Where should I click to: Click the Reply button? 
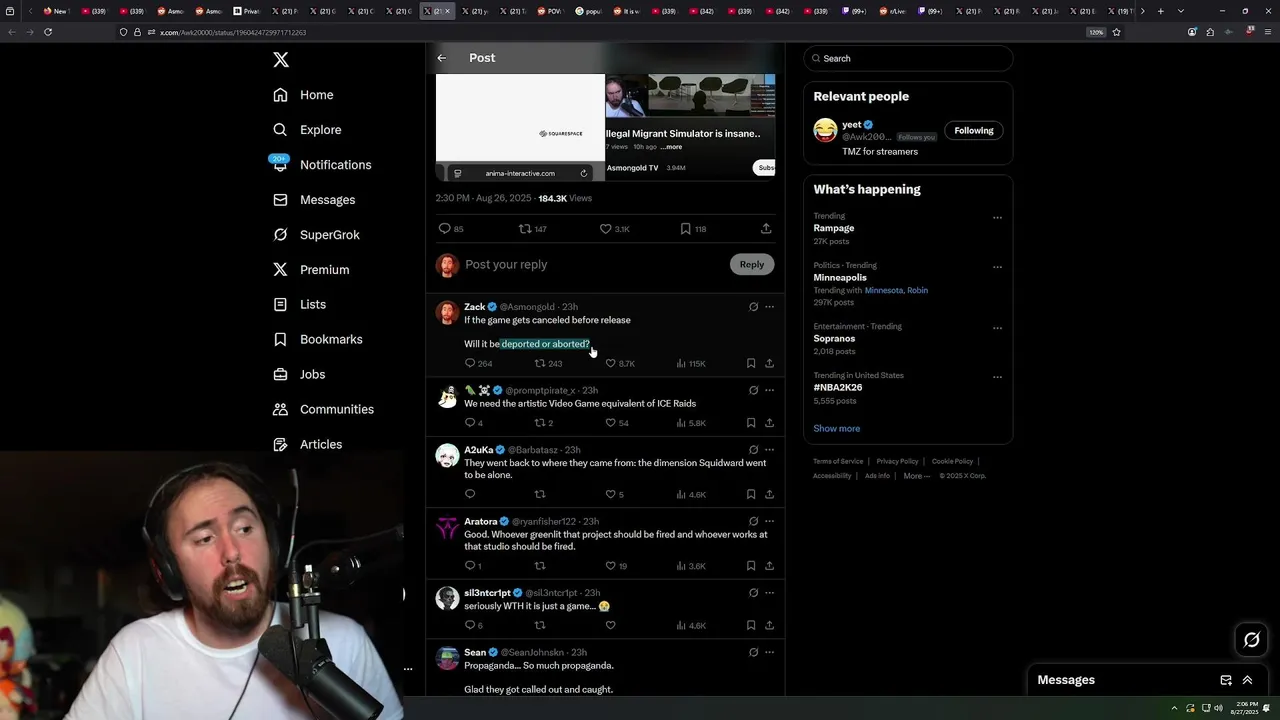[x=752, y=265]
